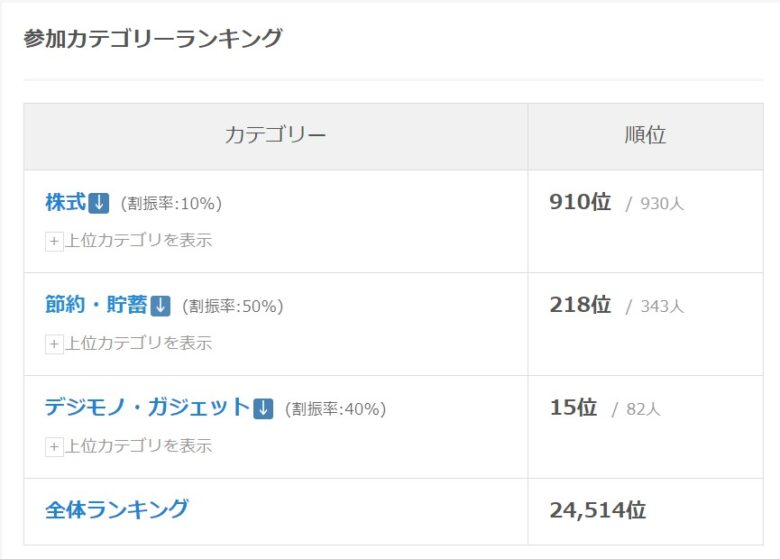Click the down-arrow icon beside 株式
Image resolution: width=780 pixels, height=559 pixels.
pyautogui.click(x=99, y=203)
